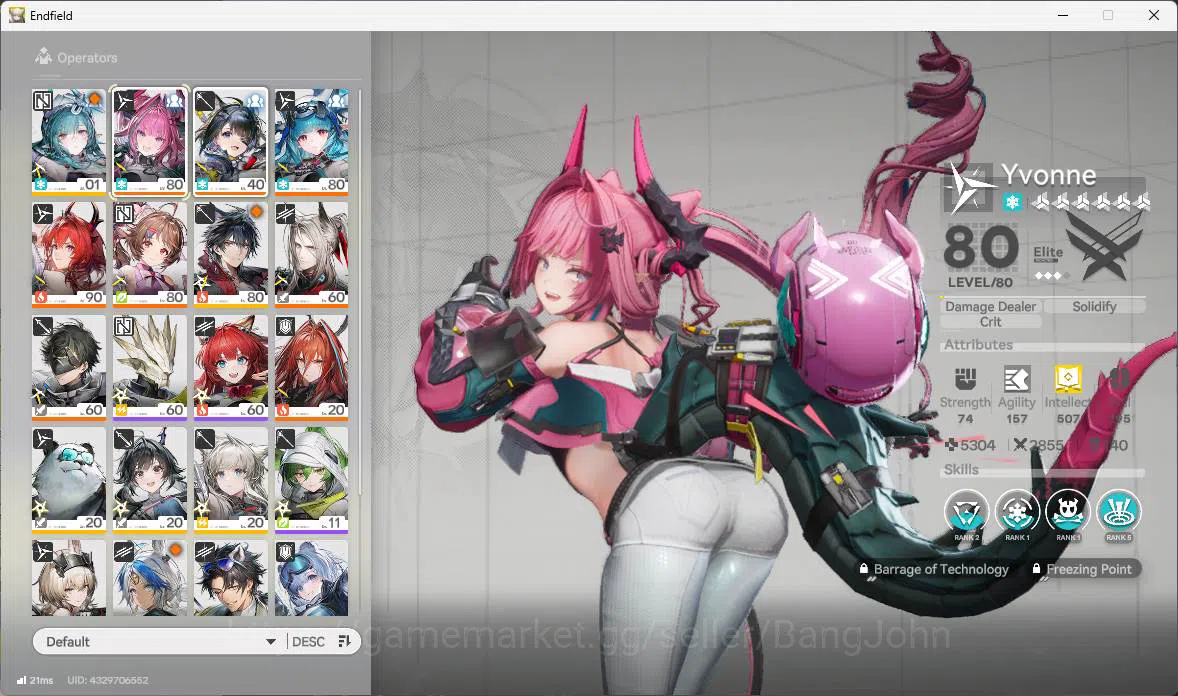Image resolution: width=1178 pixels, height=696 pixels.
Task: Select the cream-haired girl operator level 20
Action: coord(231,480)
